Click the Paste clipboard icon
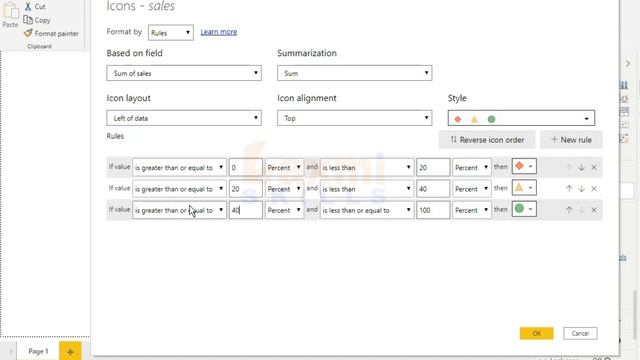640x360 pixels. 10,11
